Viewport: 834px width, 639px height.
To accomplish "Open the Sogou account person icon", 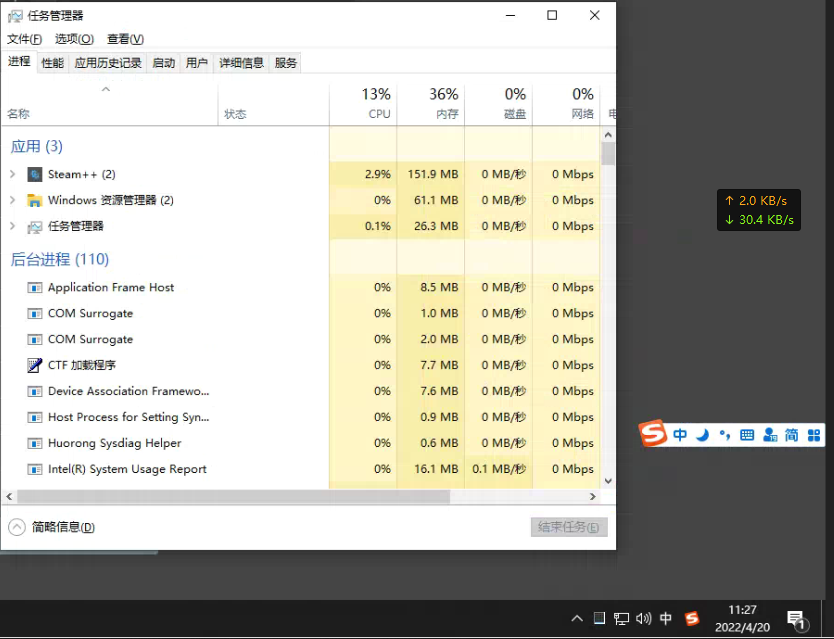I will tap(768, 434).
